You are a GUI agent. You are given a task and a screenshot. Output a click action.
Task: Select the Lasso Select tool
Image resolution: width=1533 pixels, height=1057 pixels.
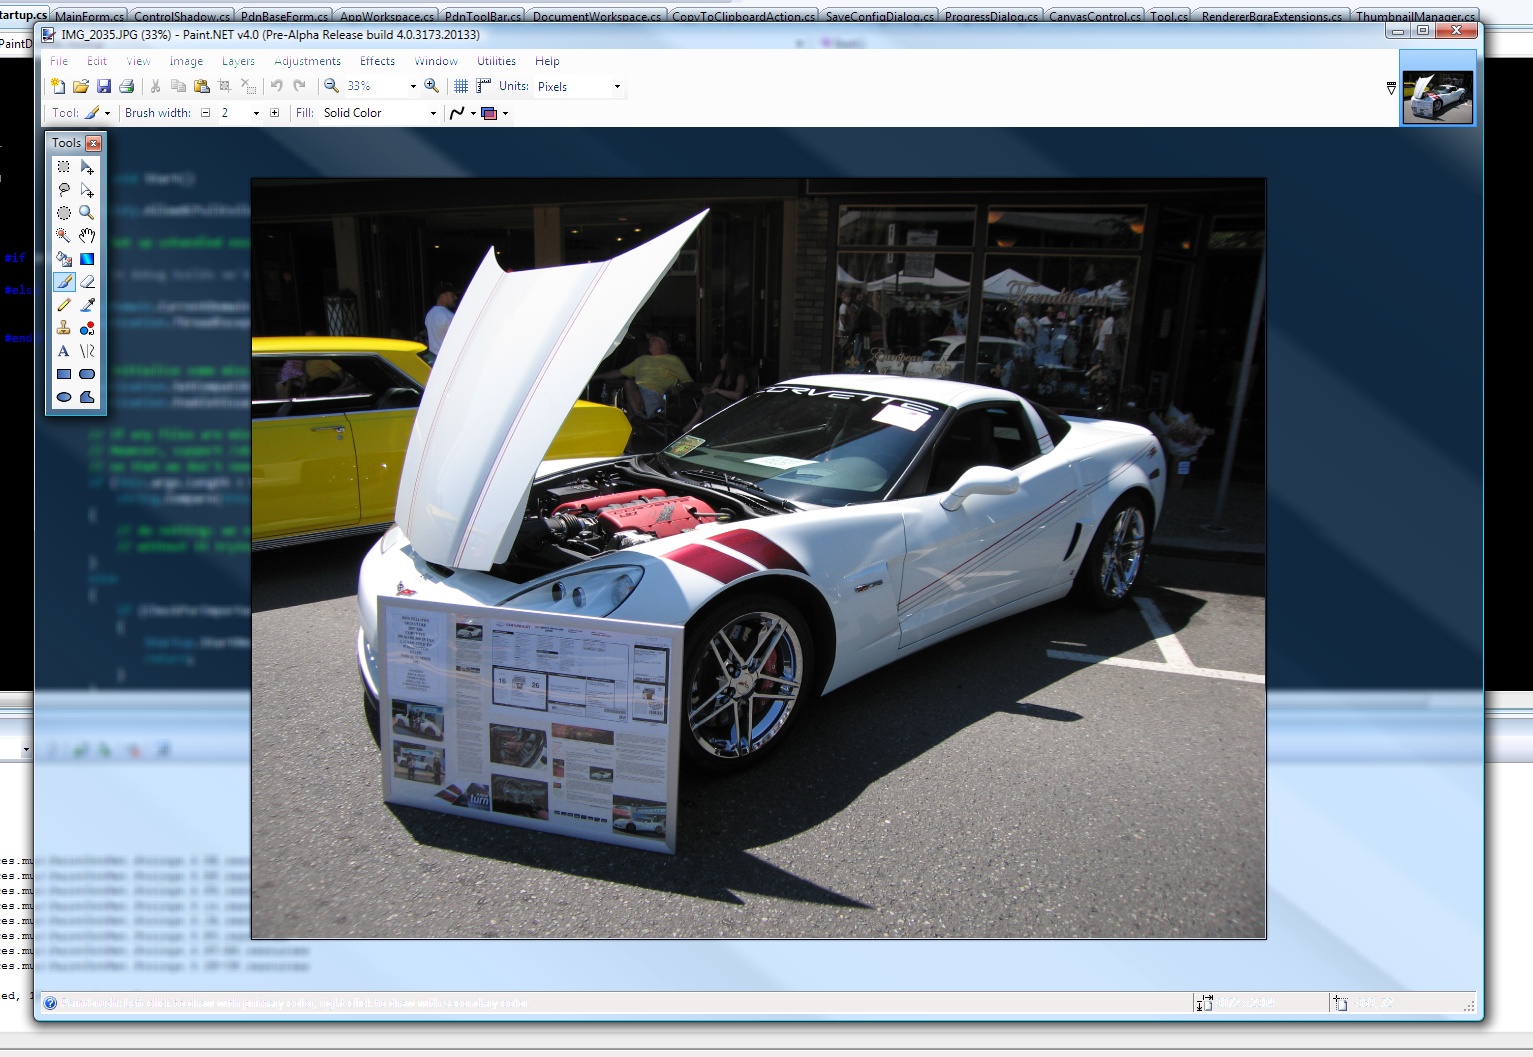(x=64, y=190)
